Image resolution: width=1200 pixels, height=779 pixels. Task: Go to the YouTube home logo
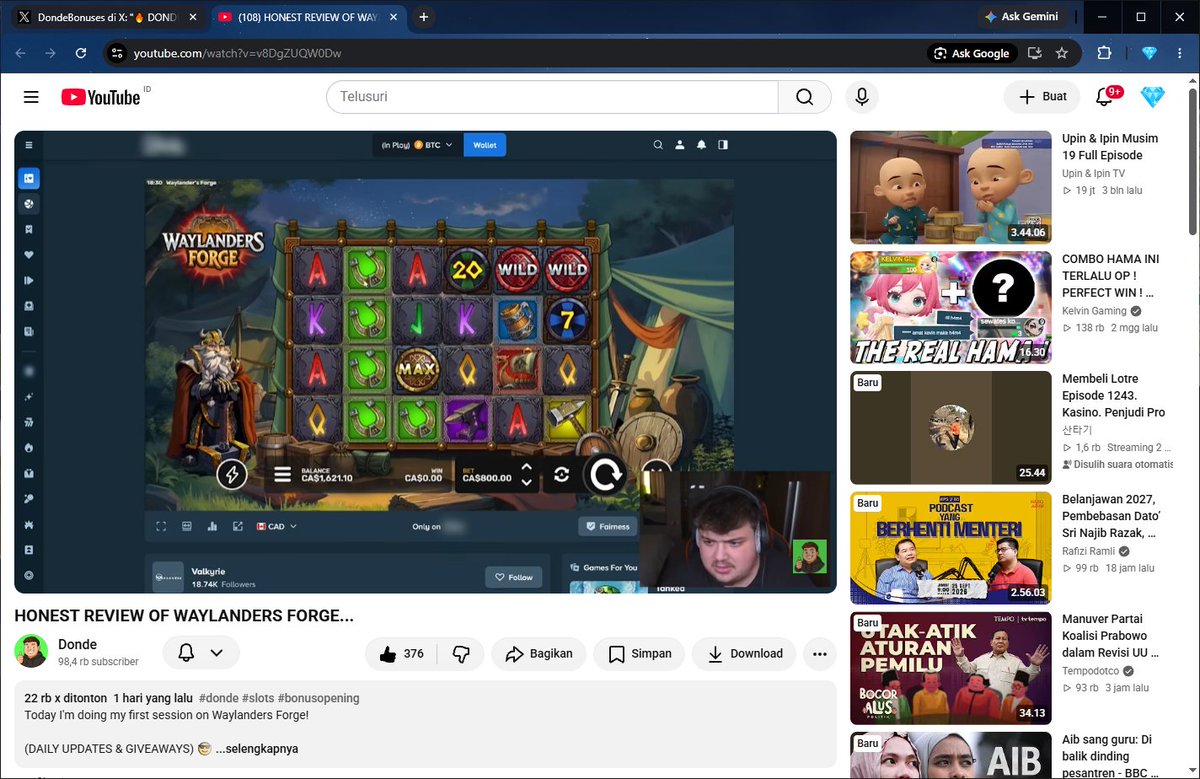click(101, 97)
